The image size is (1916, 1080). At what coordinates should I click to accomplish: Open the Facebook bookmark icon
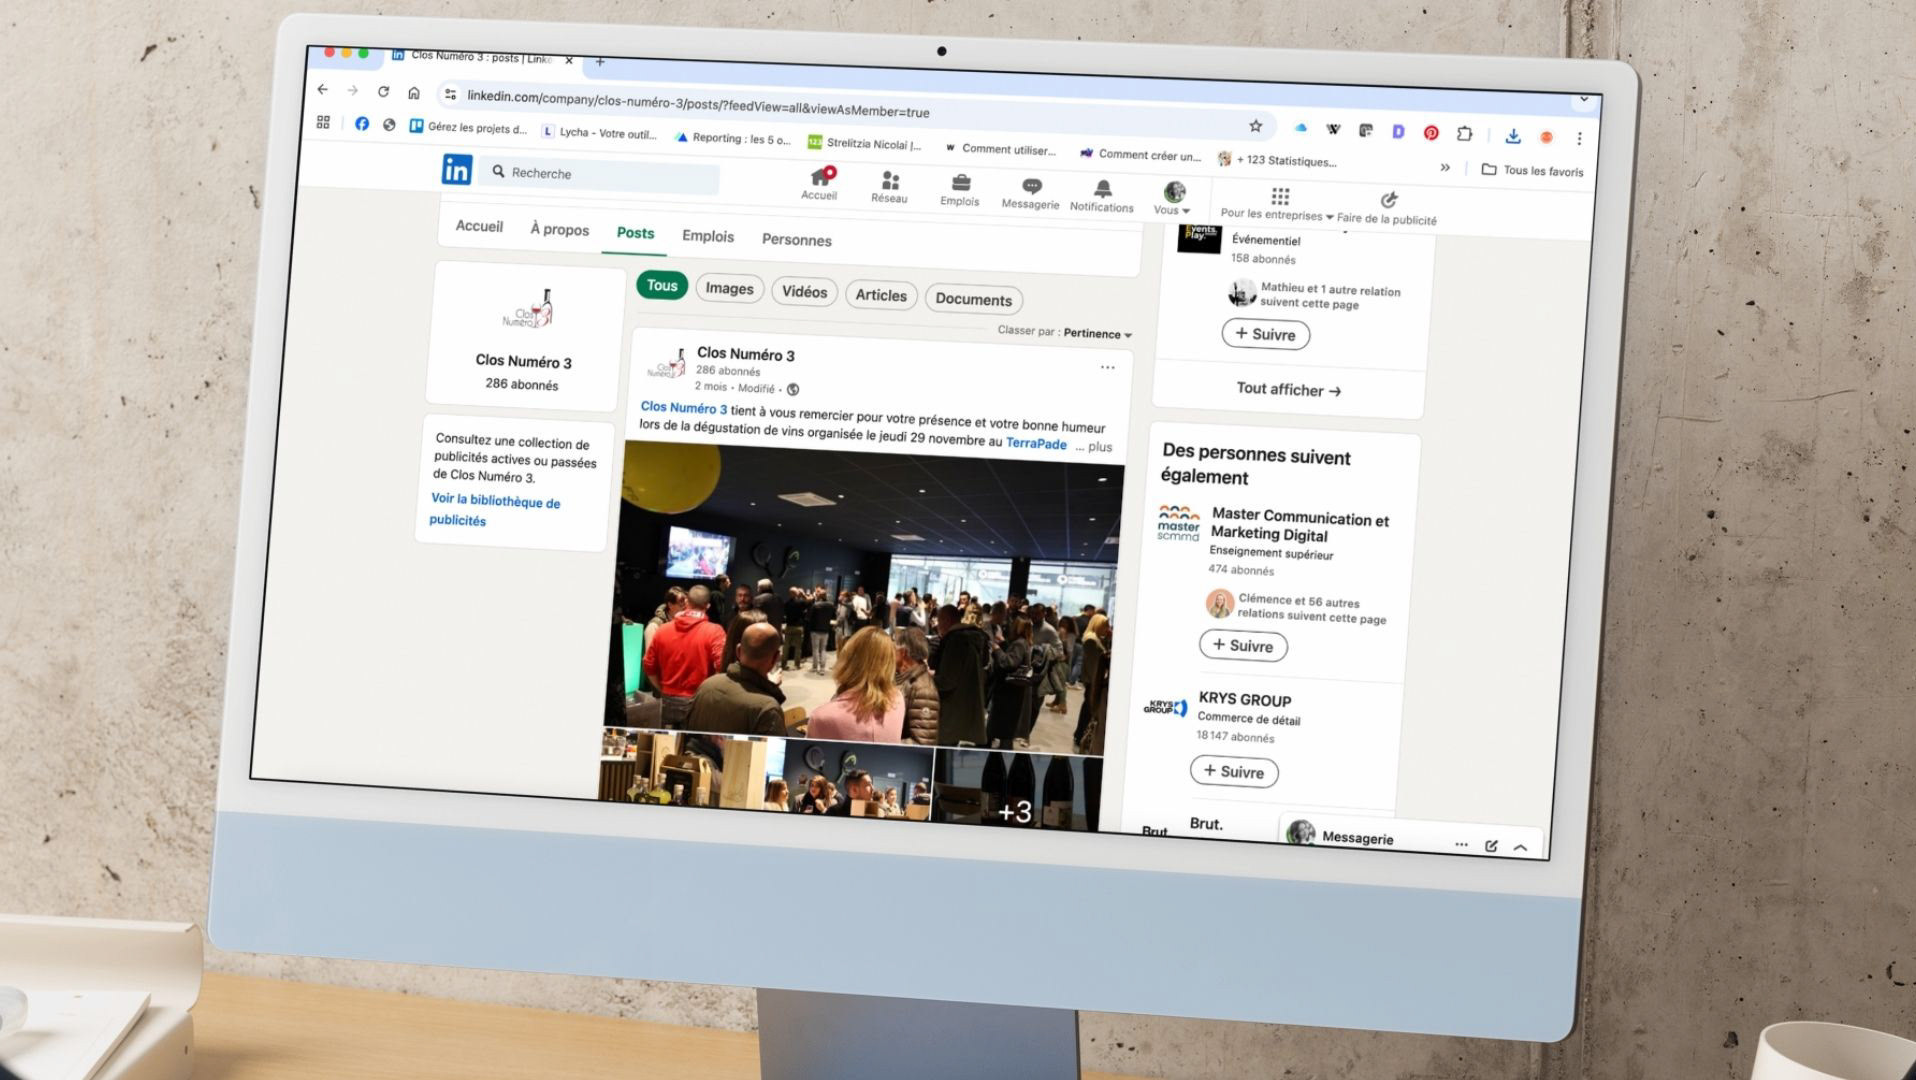point(361,123)
